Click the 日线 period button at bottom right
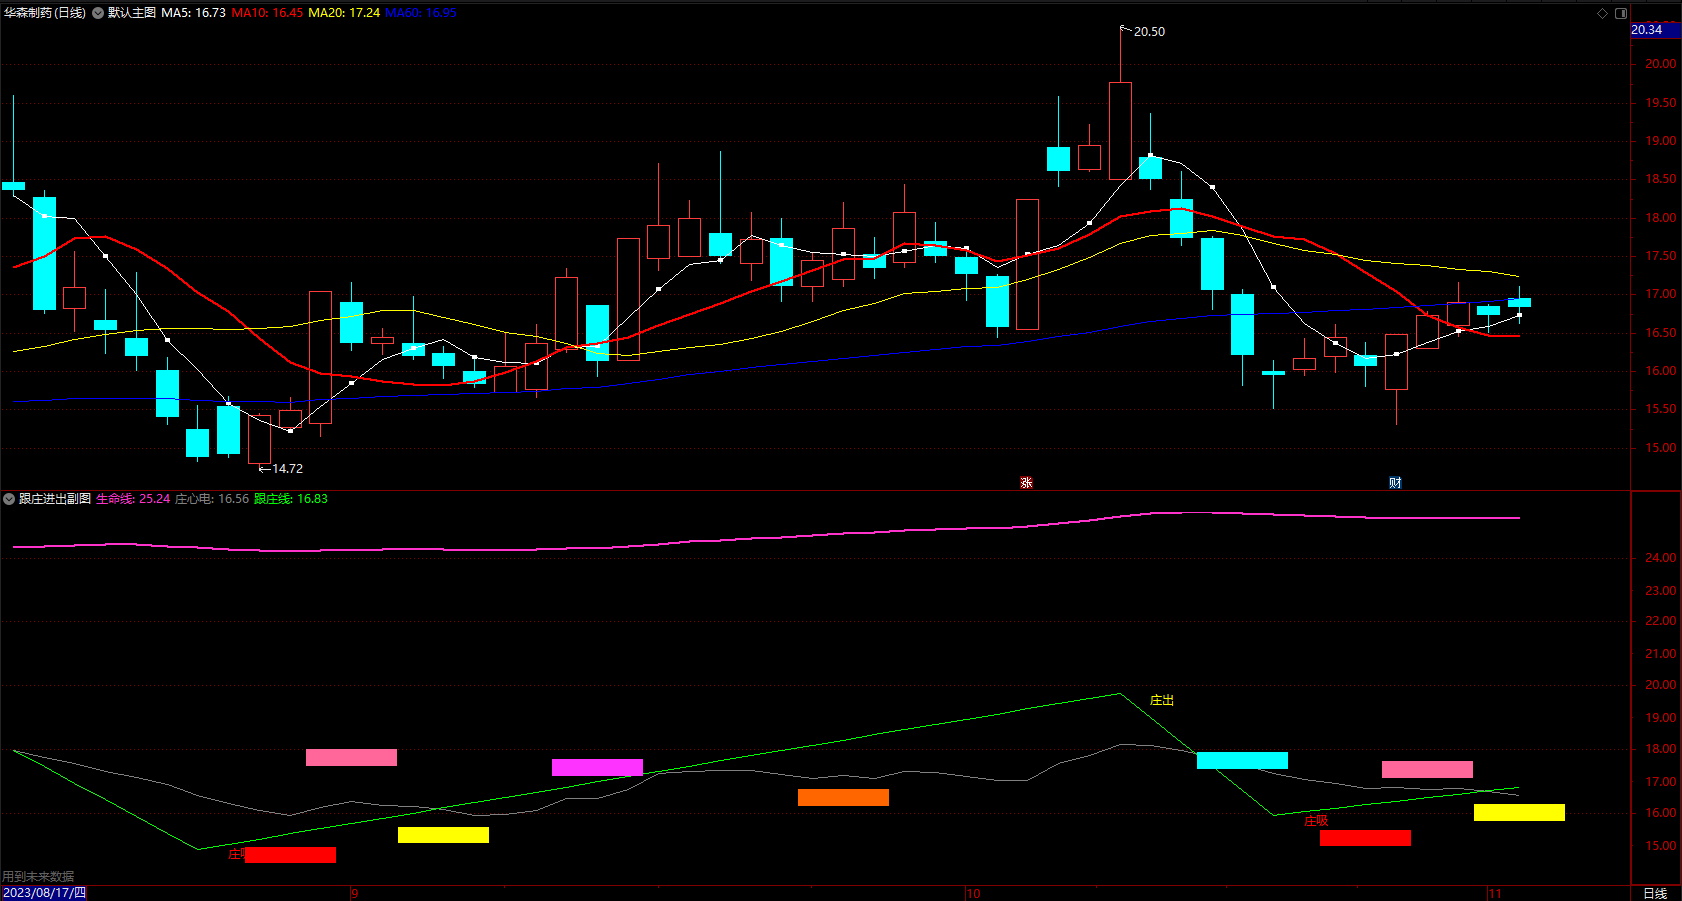Screen dimensions: 1682x901 tap(1655, 893)
